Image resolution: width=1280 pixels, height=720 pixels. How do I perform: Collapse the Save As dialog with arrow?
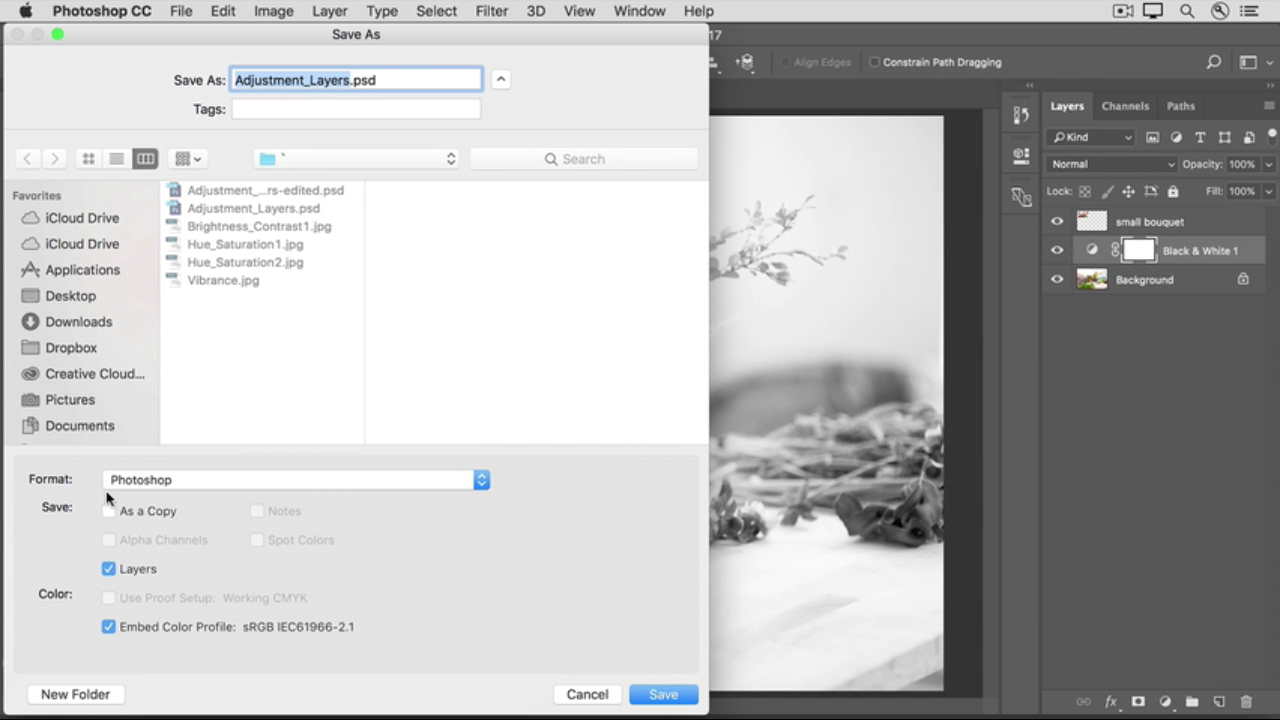pos(501,80)
